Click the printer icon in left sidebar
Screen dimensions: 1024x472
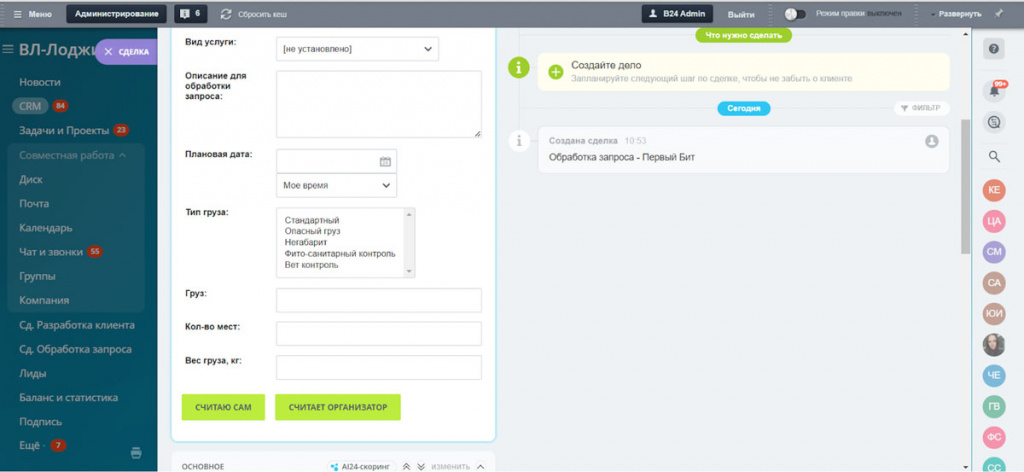click(x=136, y=453)
